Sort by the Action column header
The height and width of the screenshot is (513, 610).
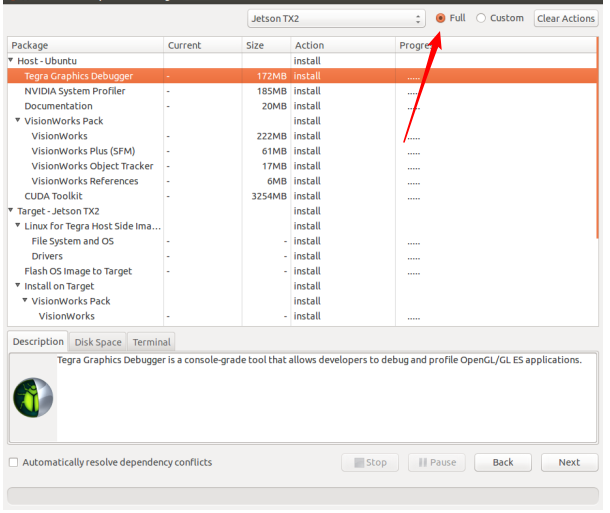point(343,45)
